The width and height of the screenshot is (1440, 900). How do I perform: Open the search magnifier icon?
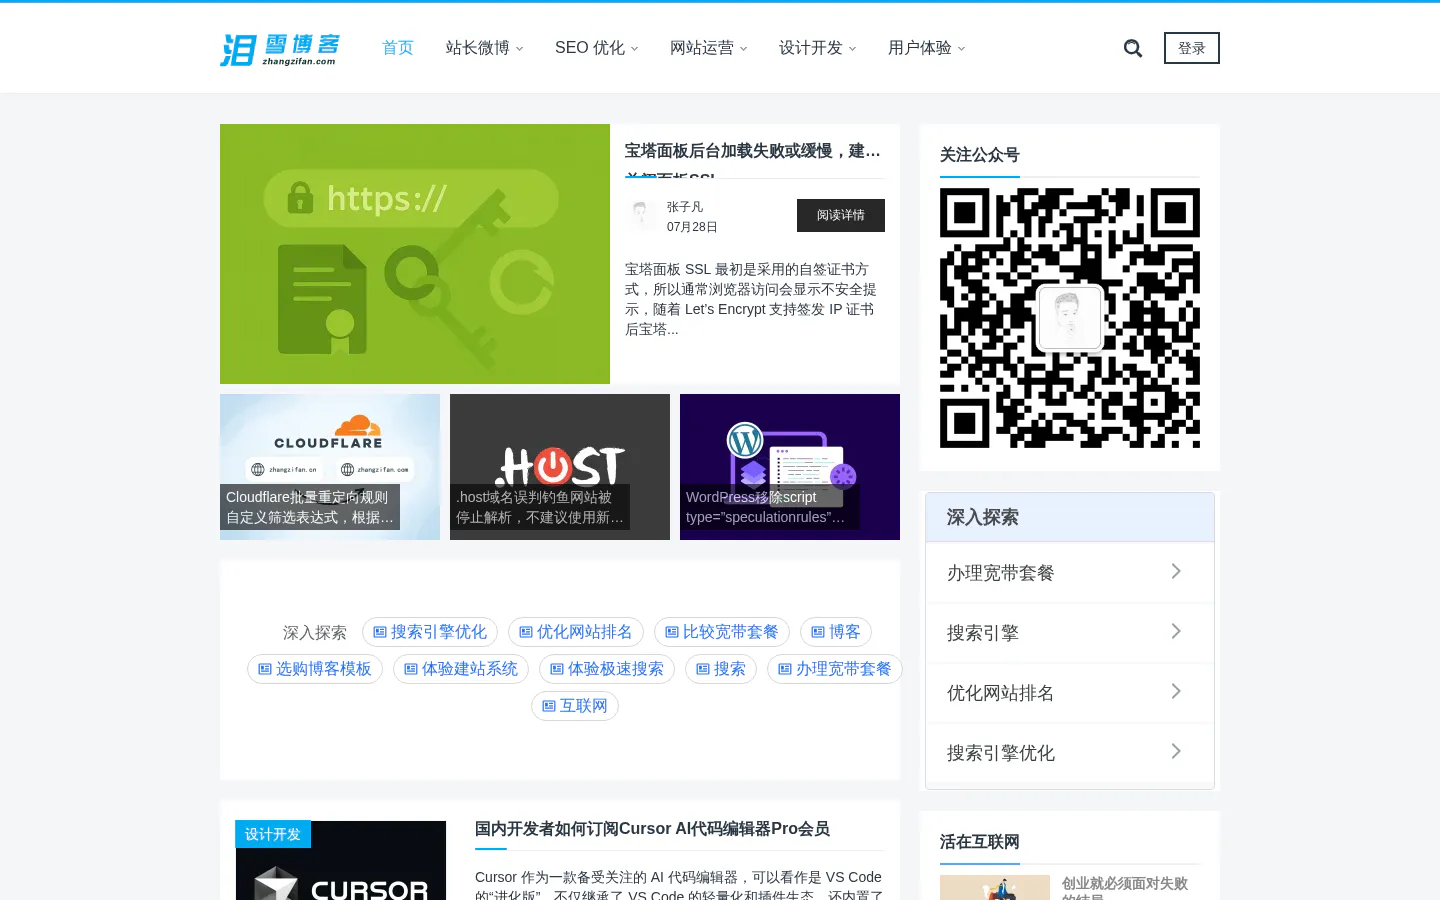pyautogui.click(x=1133, y=48)
